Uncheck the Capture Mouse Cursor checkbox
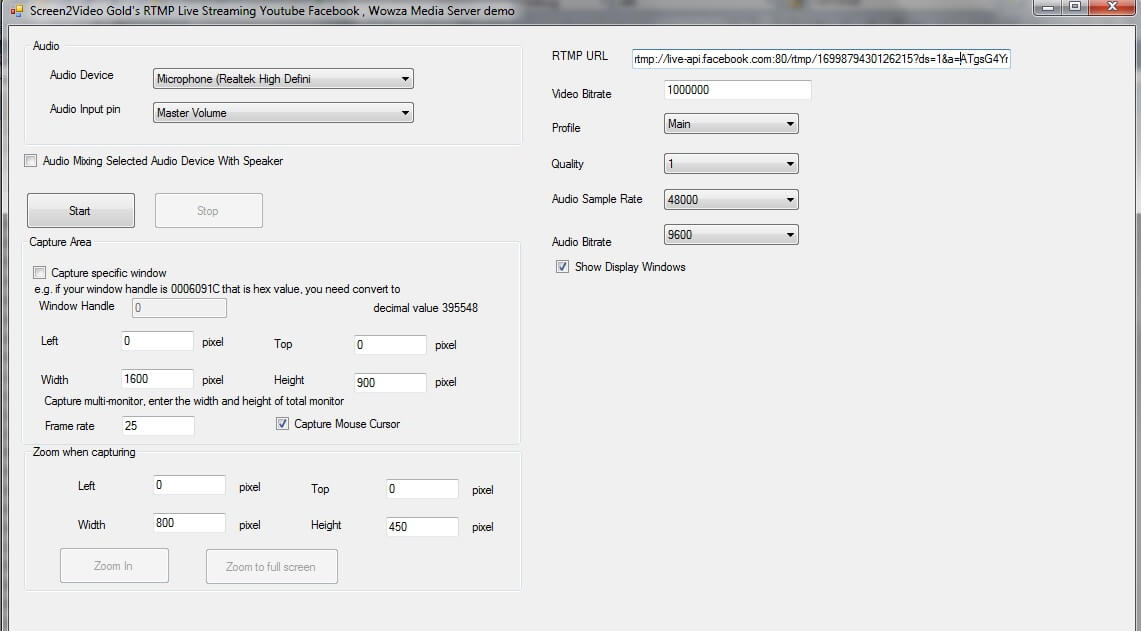Image resolution: width=1141 pixels, height=631 pixels. [x=283, y=424]
